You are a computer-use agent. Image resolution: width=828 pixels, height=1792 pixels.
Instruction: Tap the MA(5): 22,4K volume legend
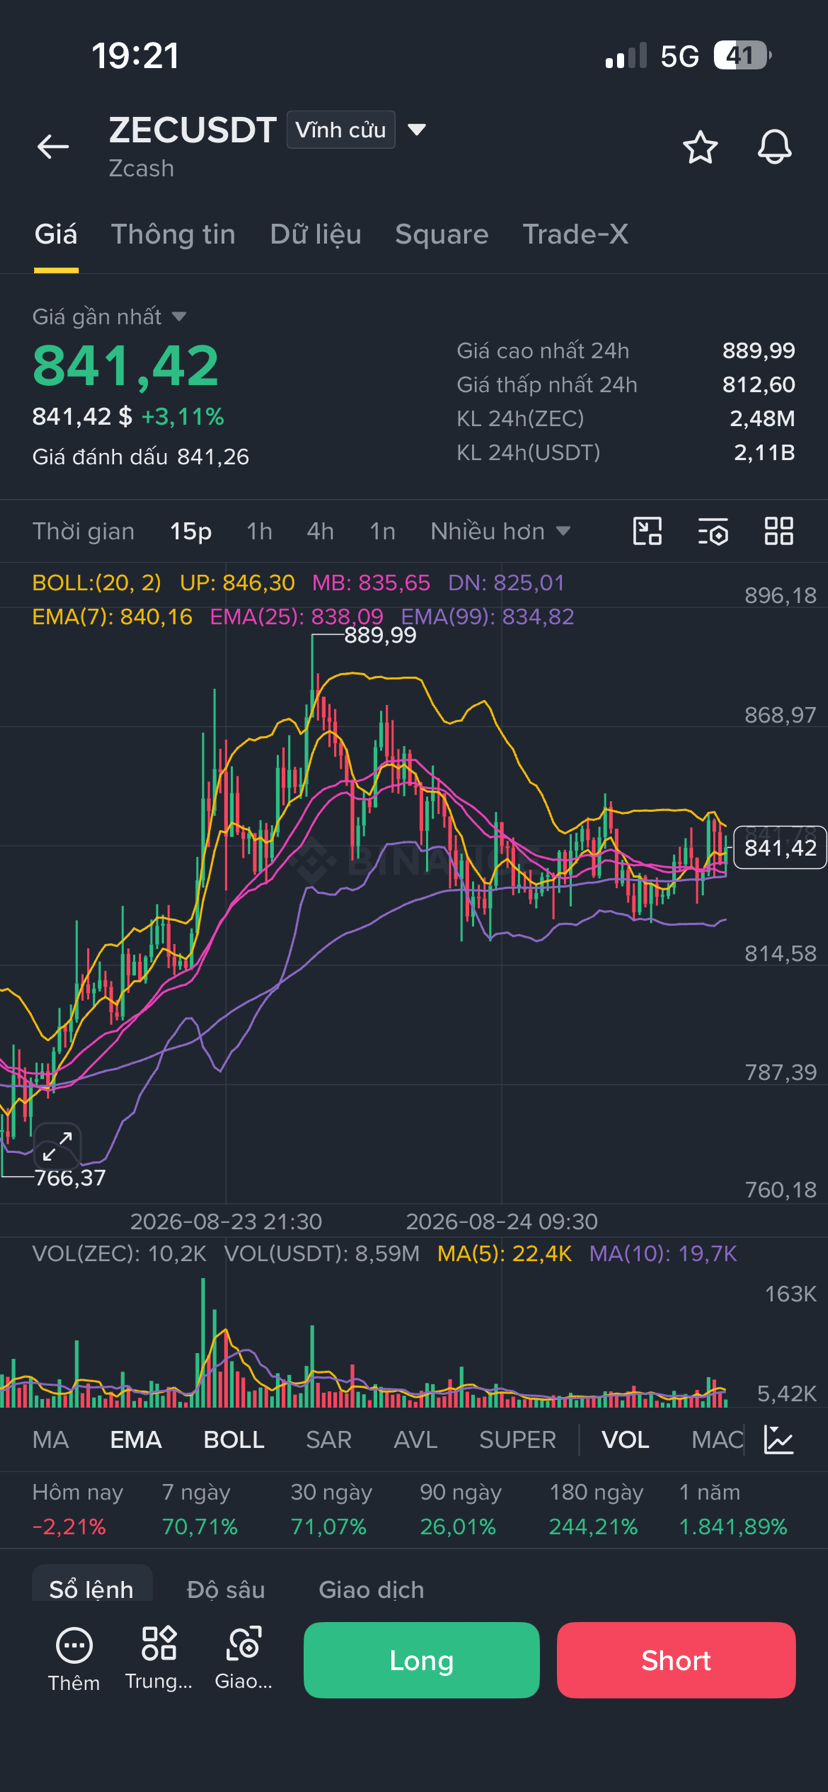pos(505,1254)
